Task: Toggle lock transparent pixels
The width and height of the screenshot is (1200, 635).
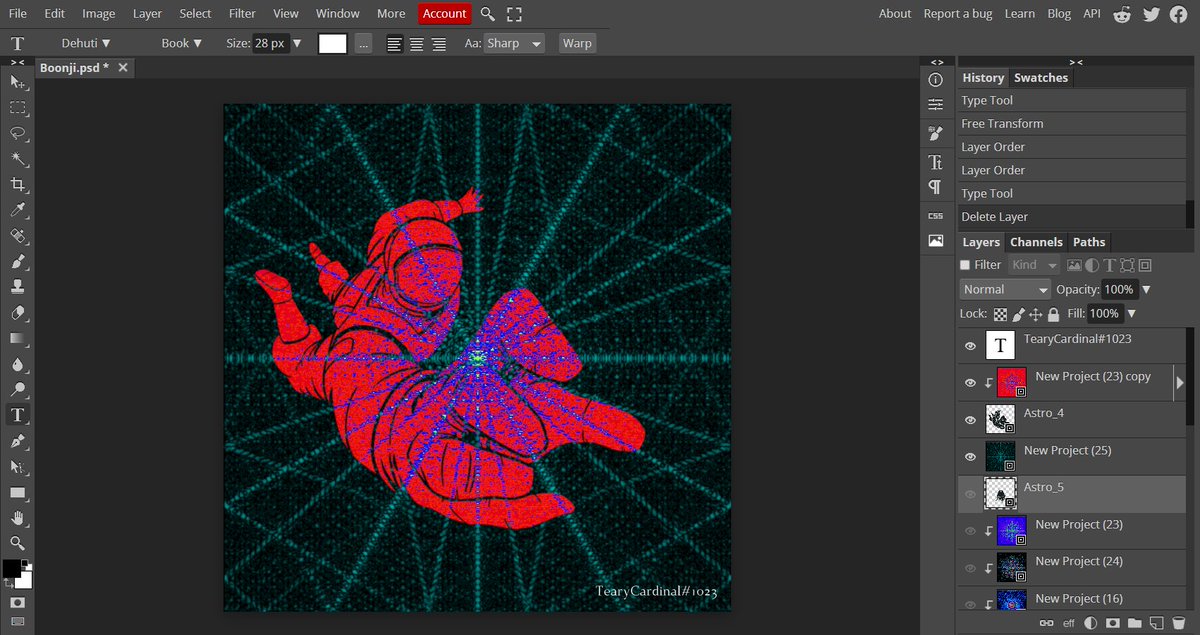Action: (1000, 314)
